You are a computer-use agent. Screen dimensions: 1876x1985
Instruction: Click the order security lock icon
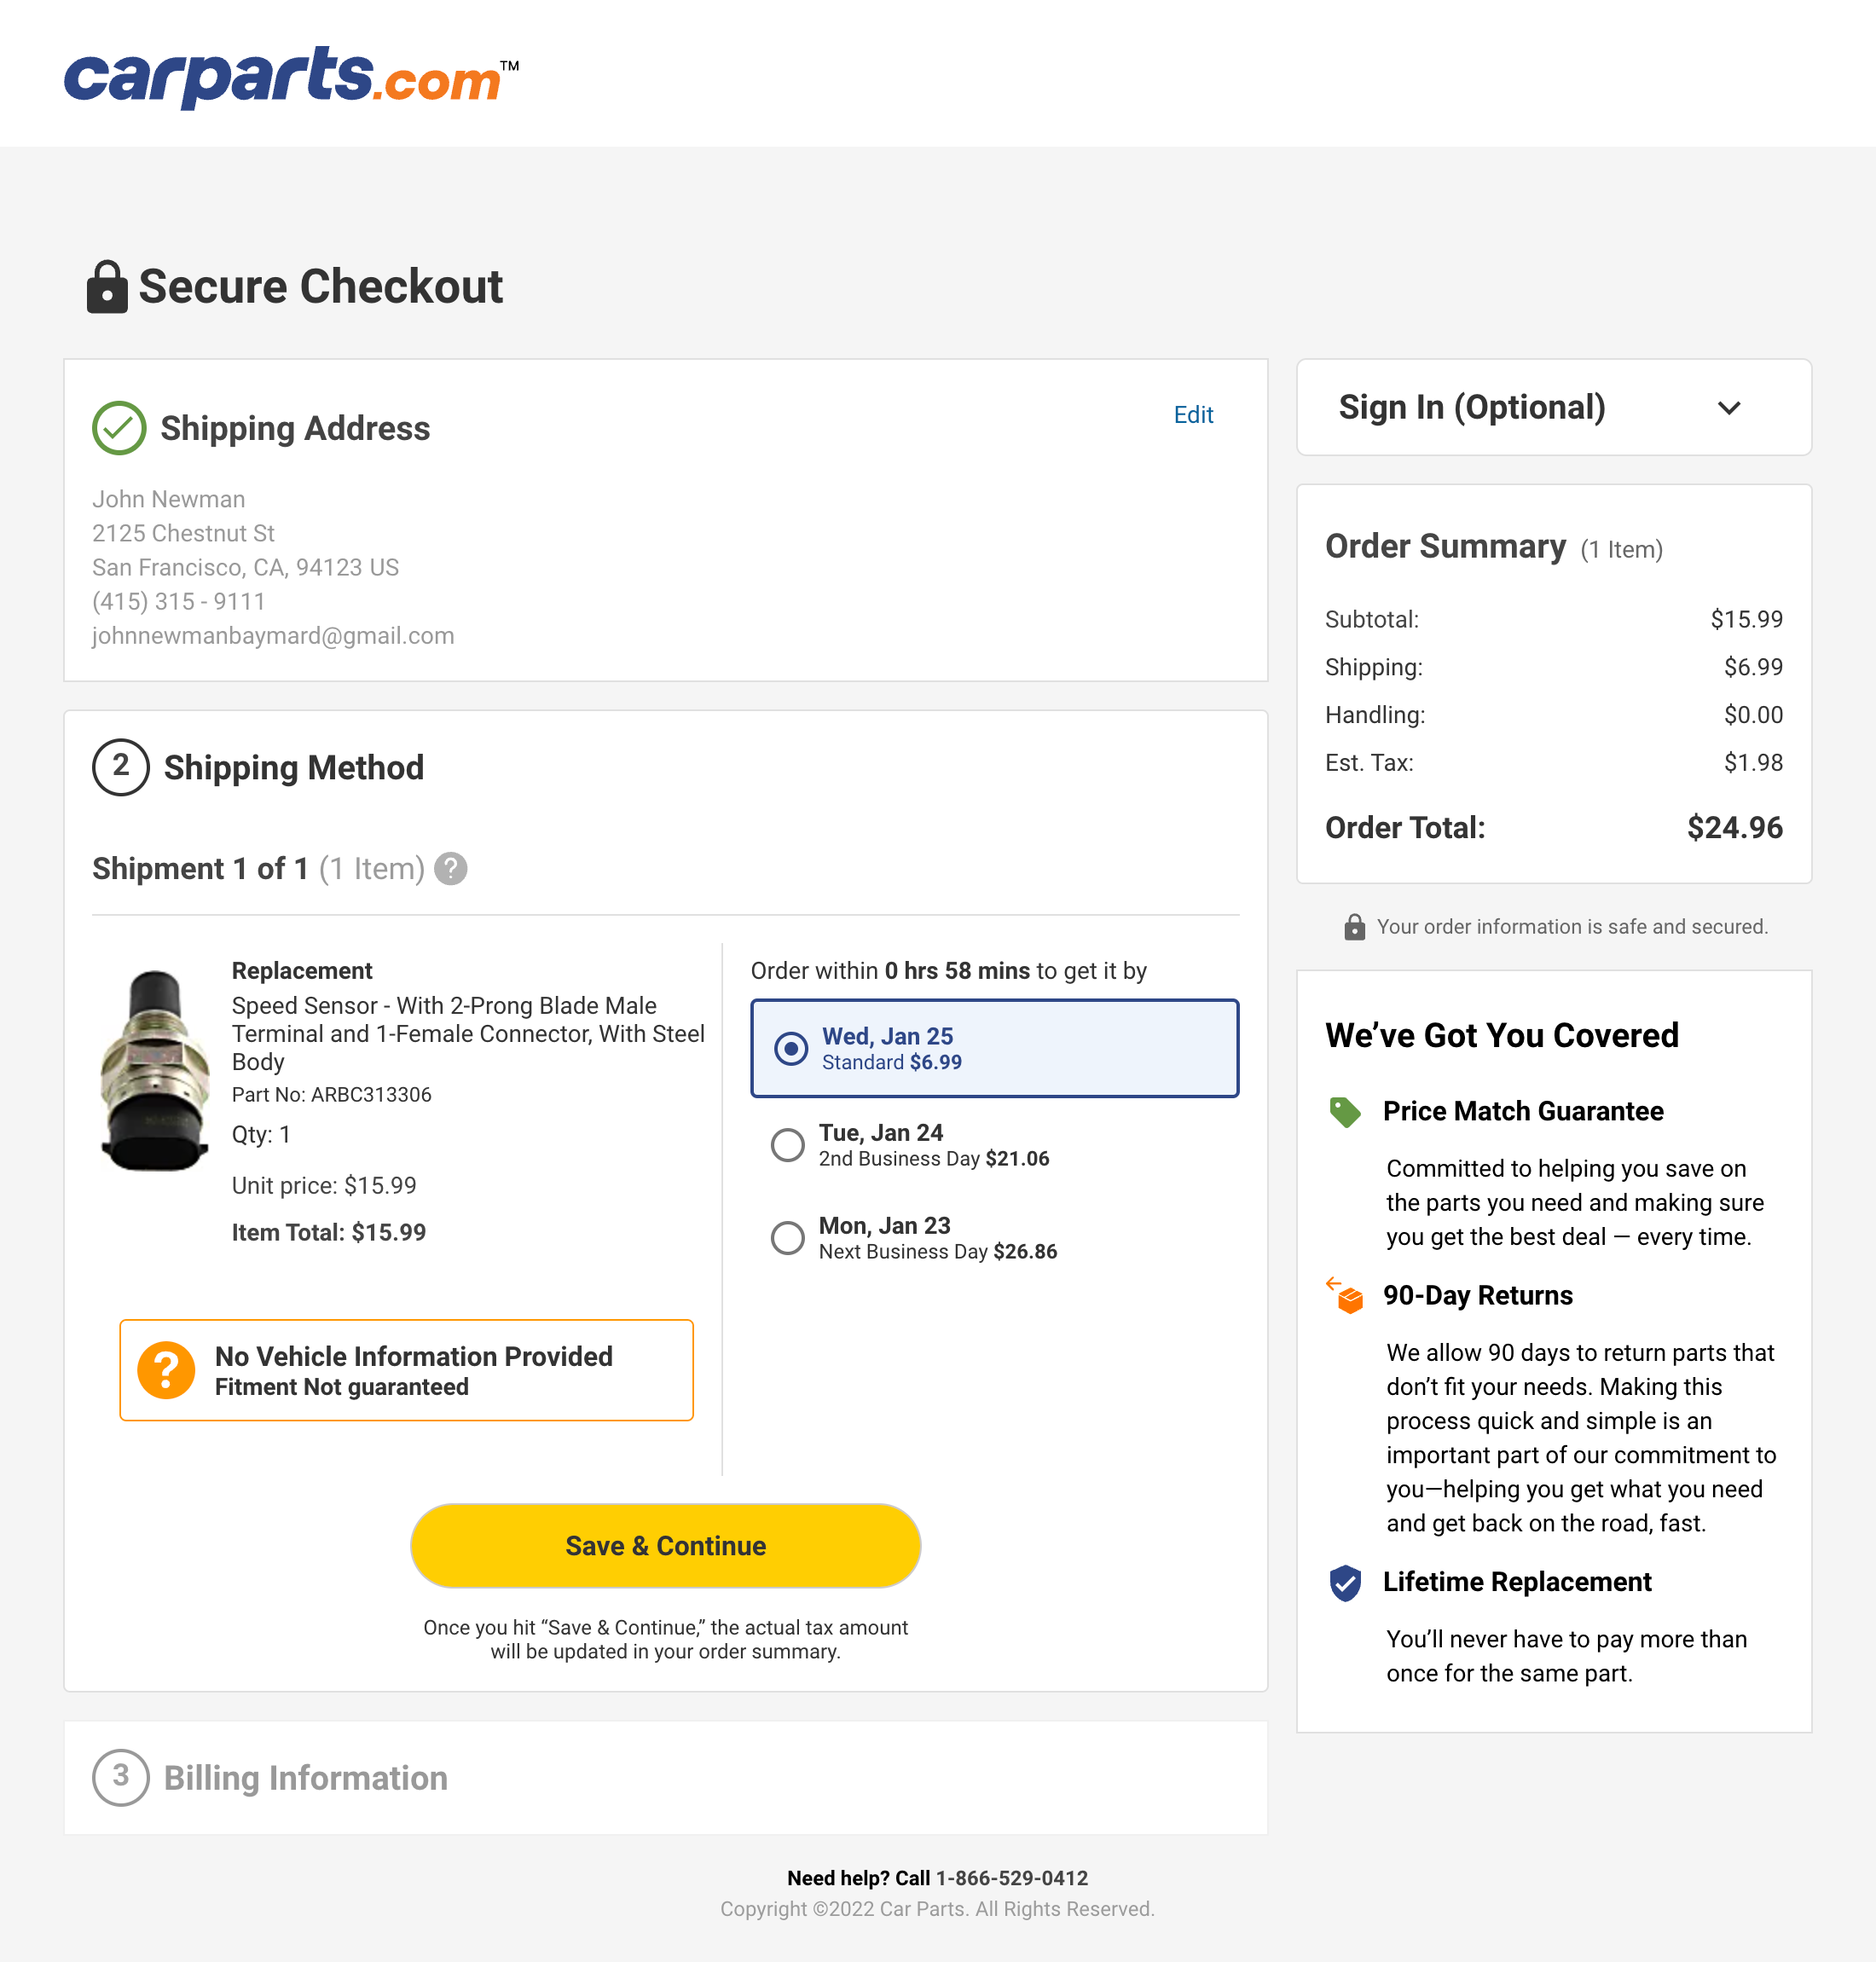(1354, 927)
